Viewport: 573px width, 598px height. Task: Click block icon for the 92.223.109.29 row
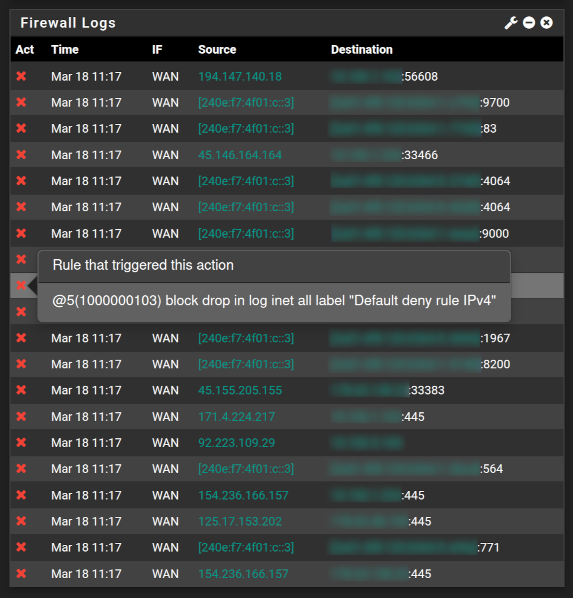[21, 442]
